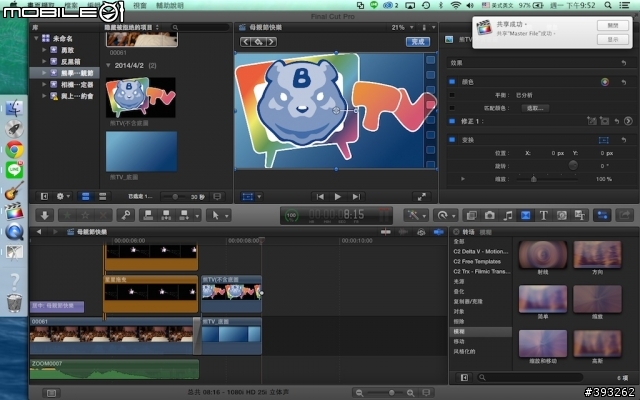Collapse the 2014/4/2 date group
The height and width of the screenshot is (400, 640).
(108, 65)
